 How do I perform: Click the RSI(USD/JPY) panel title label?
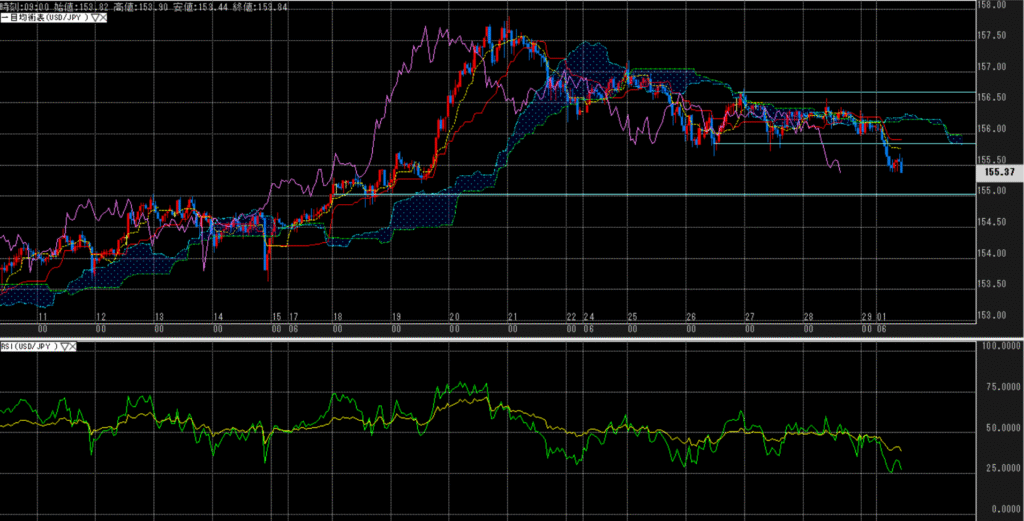(x=30, y=347)
